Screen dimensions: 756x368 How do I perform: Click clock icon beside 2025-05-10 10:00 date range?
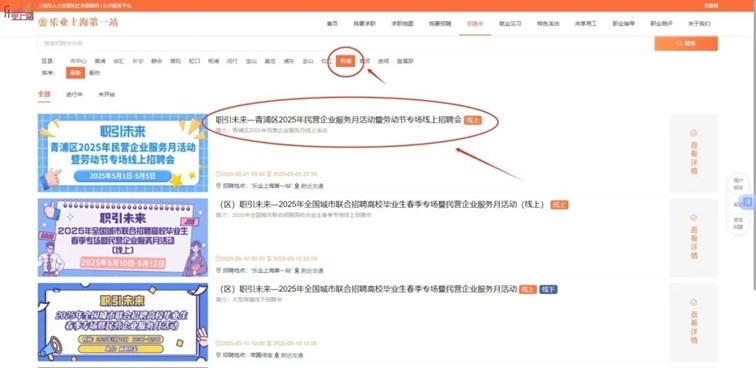point(218,343)
